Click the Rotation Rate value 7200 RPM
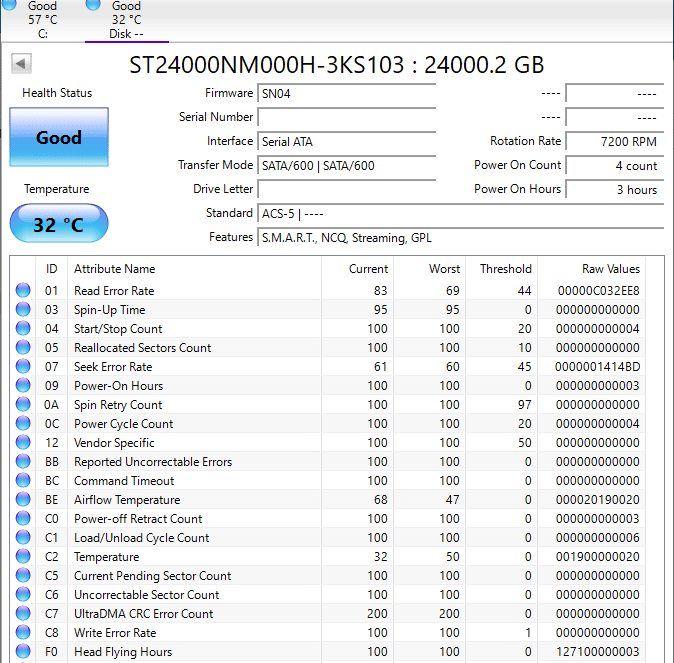This screenshot has width=674, height=663. click(x=615, y=141)
